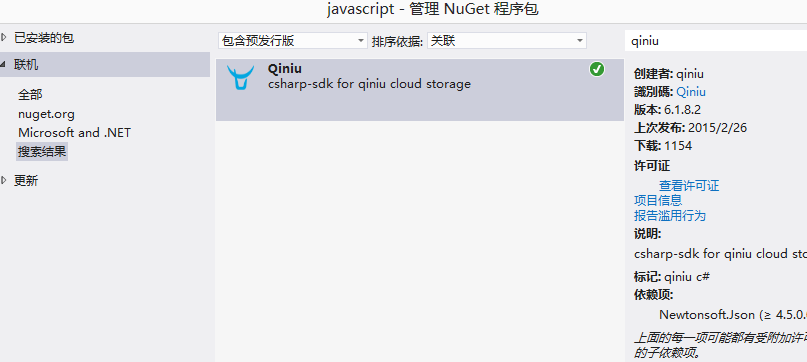
Task: Select 全部 in the source list
Action: pyautogui.click(x=30, y=95)
